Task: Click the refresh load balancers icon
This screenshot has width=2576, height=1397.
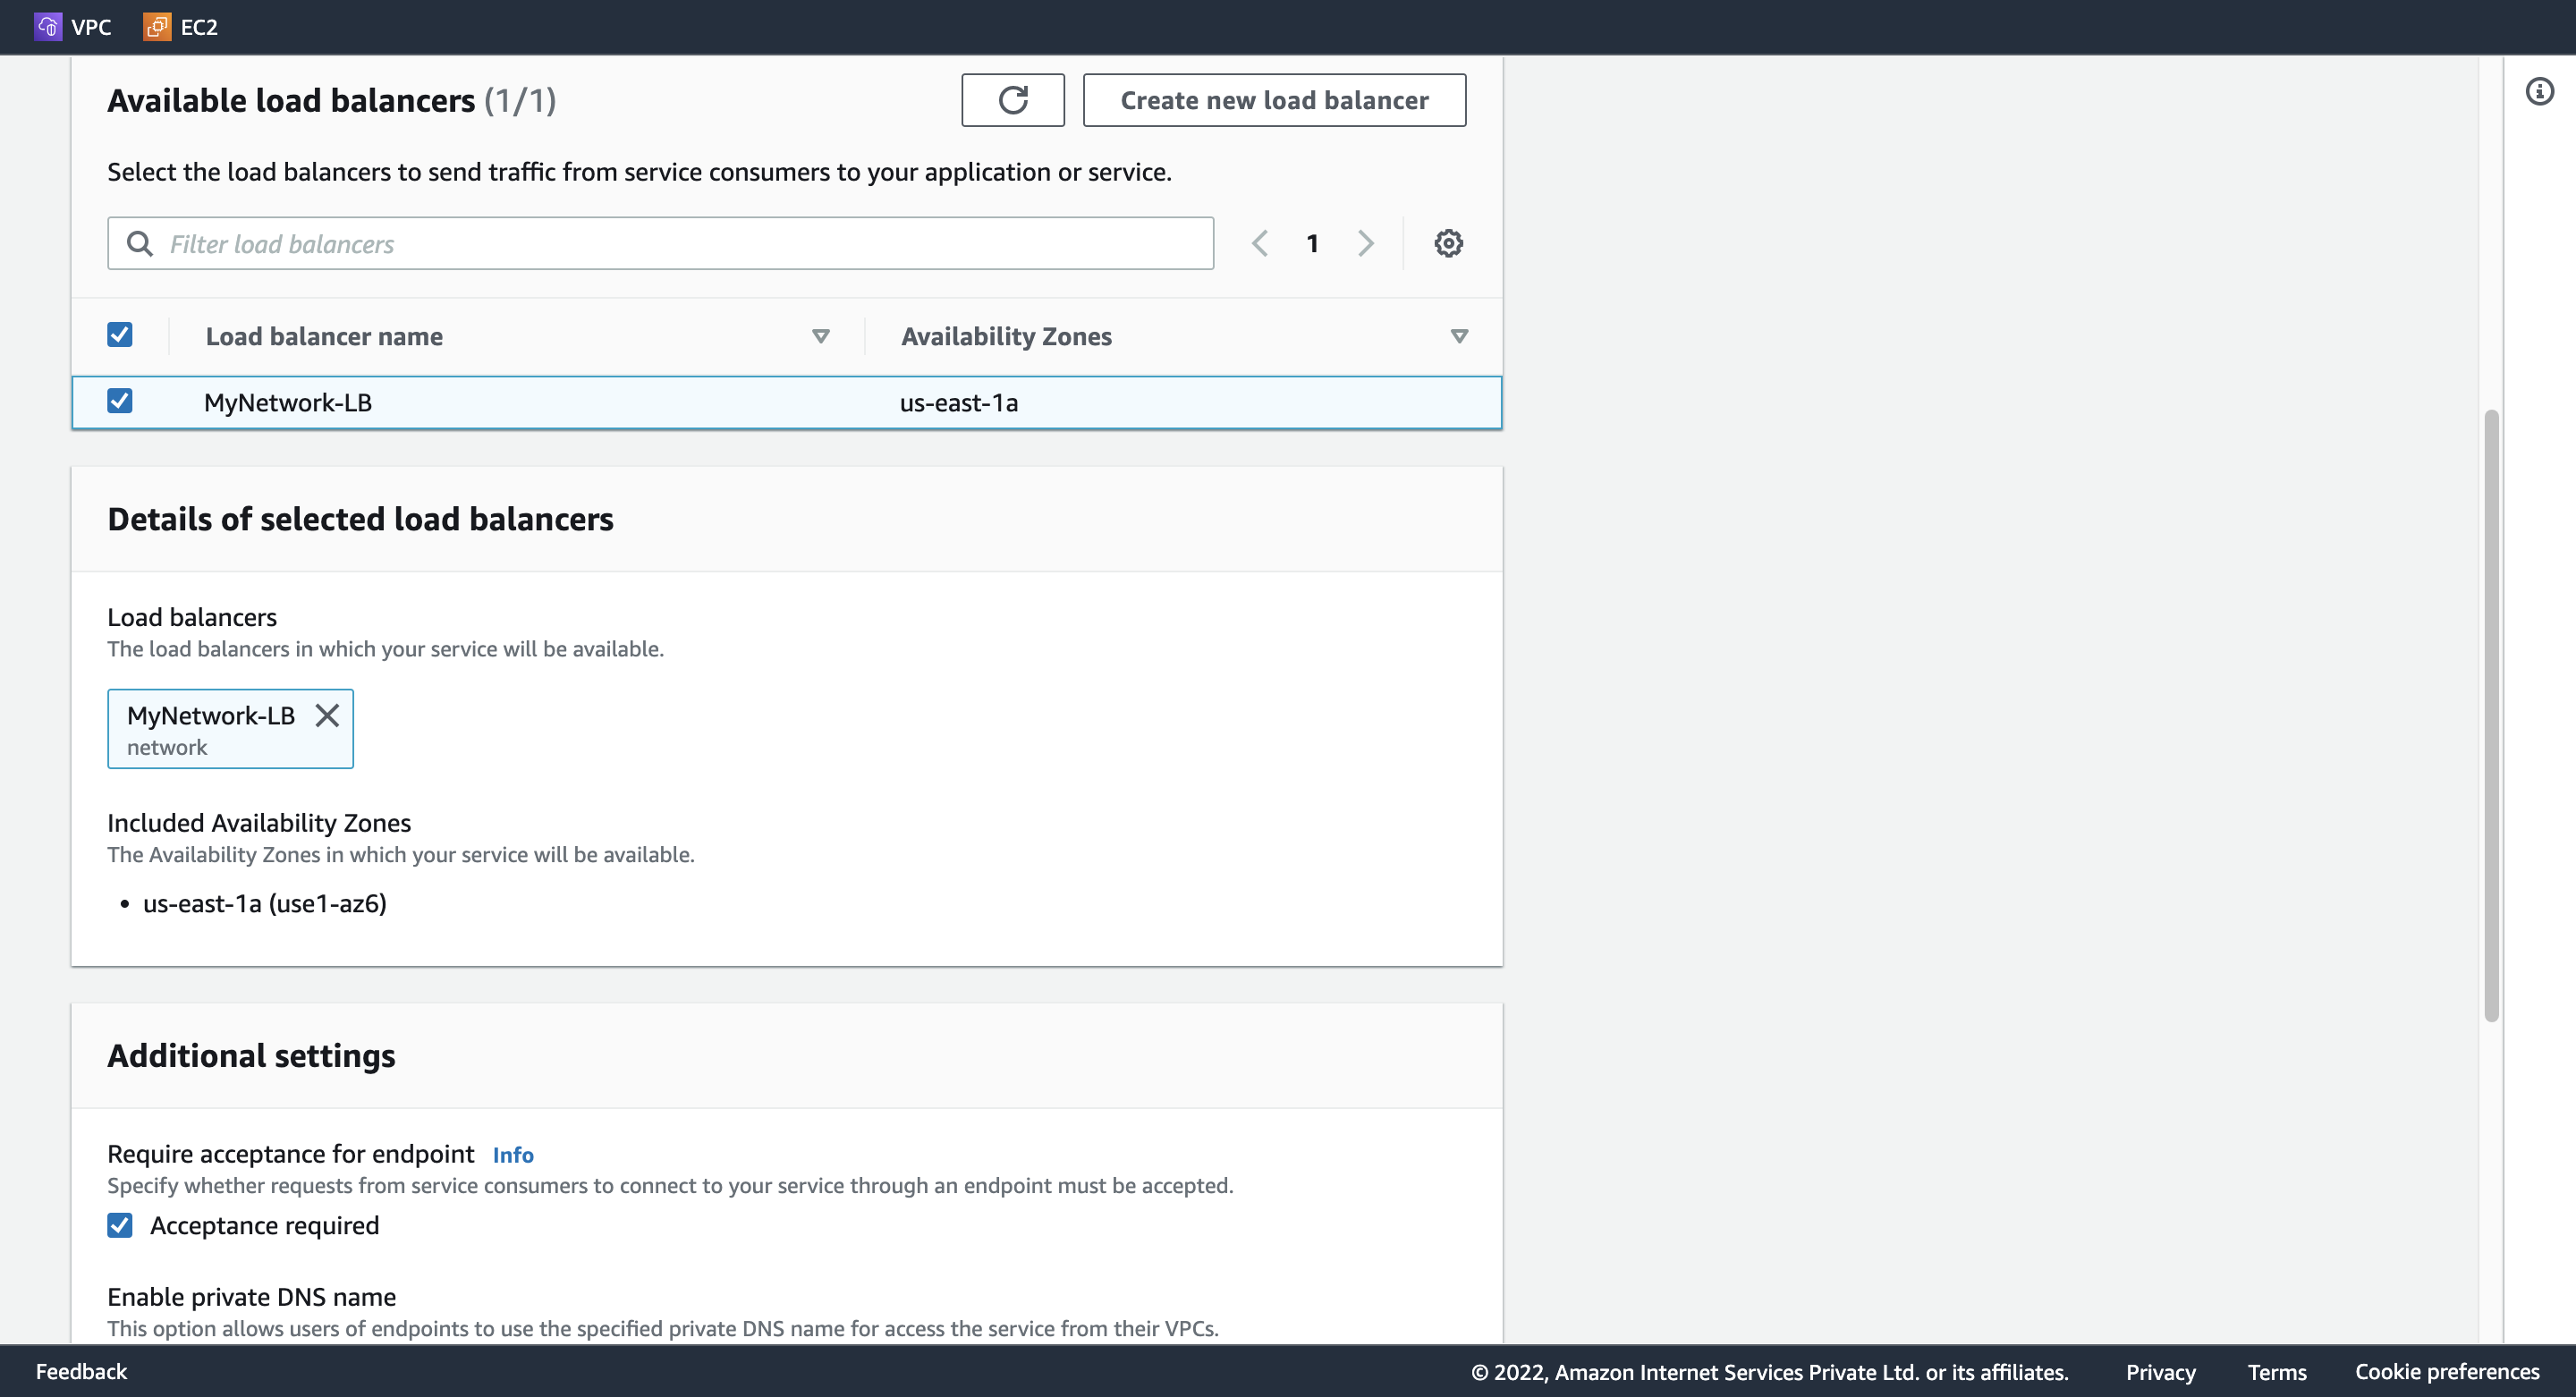Action: coord(1011,100)
